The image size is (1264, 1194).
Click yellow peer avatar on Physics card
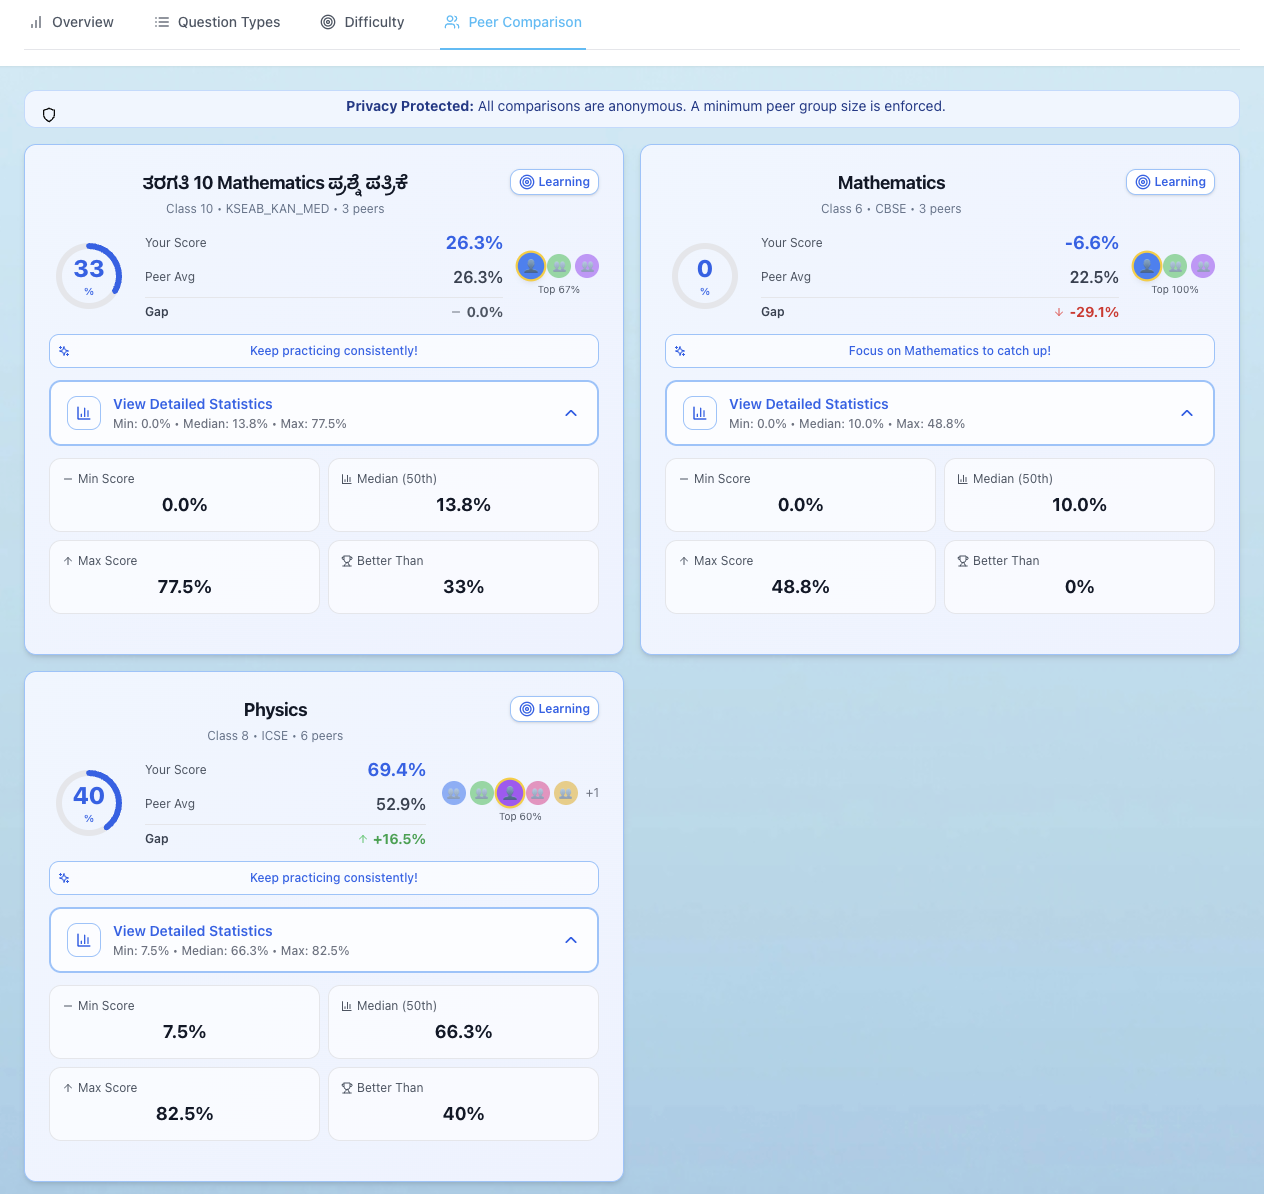tap(566, 793)
